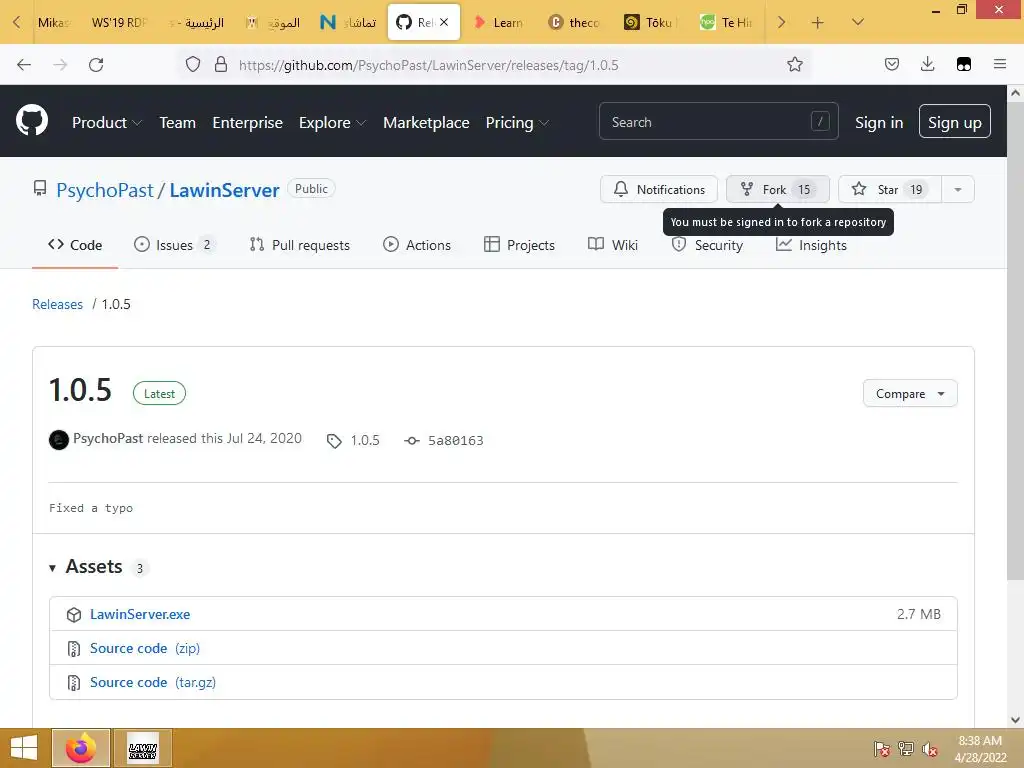The image size is (1024, 768).
Task: Star the LawinServer repository
Action: [889, 189]
